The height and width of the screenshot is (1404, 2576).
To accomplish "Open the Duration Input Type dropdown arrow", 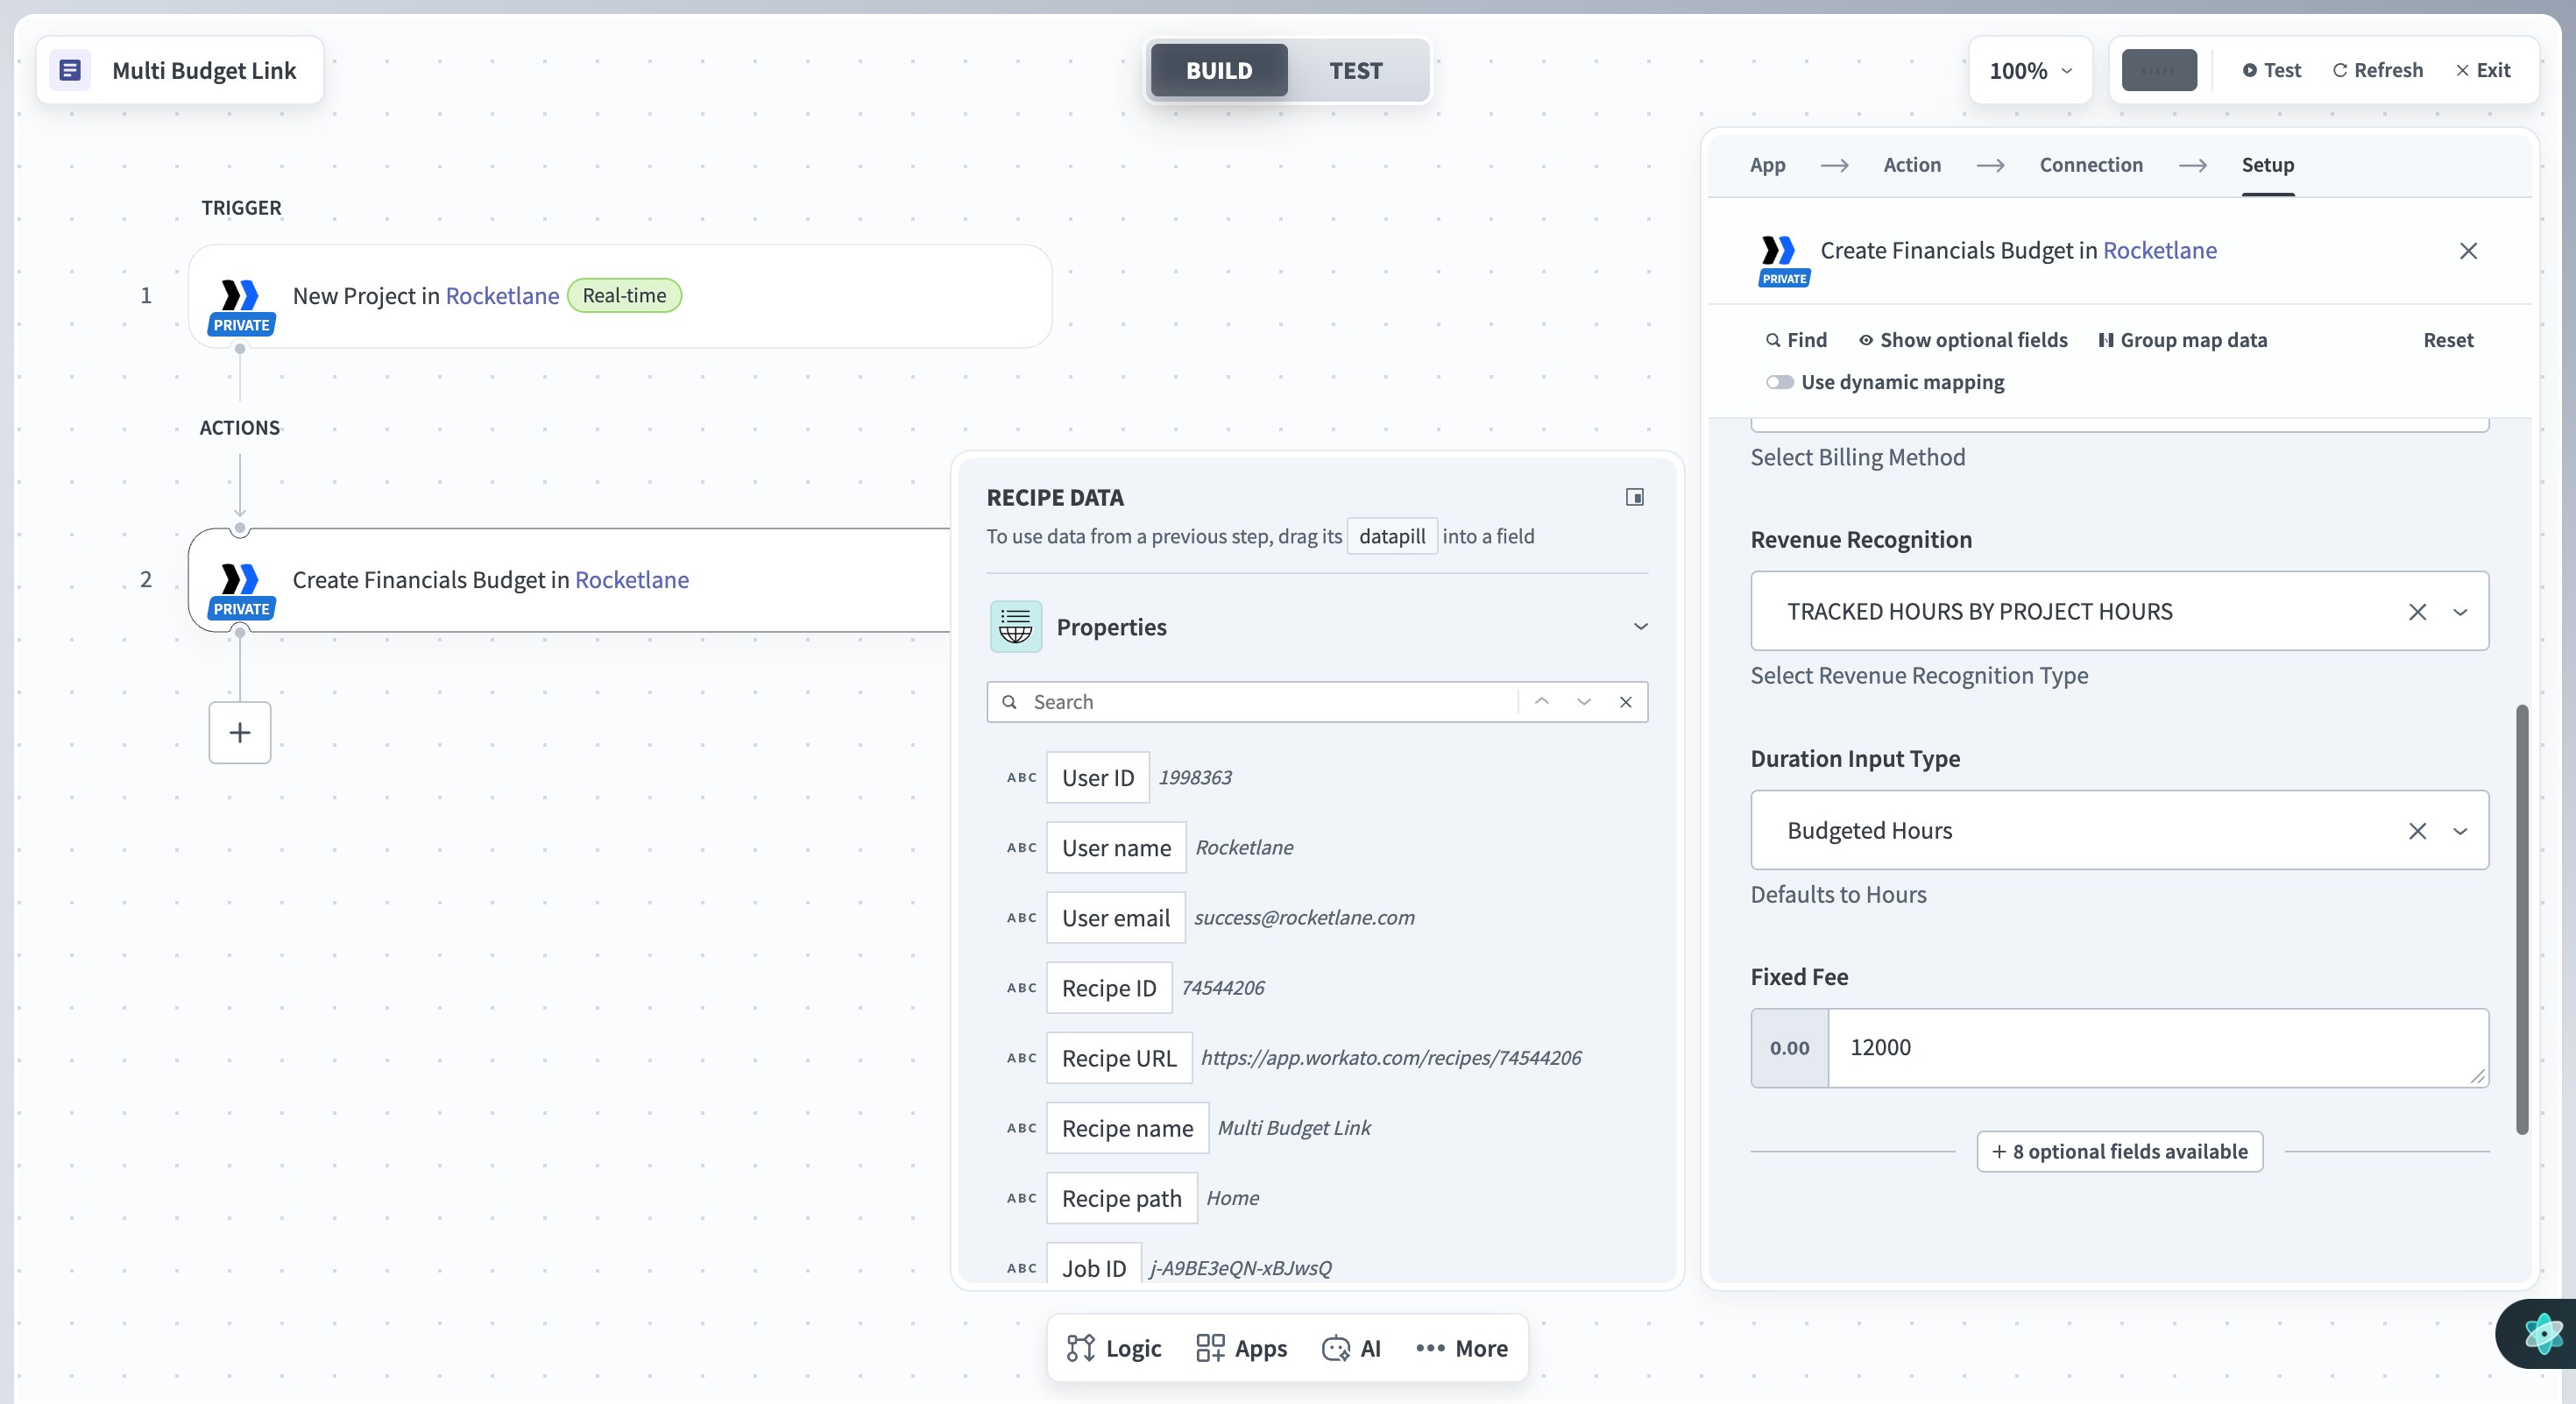I will pyautogui.click(x=2460, y=831).
